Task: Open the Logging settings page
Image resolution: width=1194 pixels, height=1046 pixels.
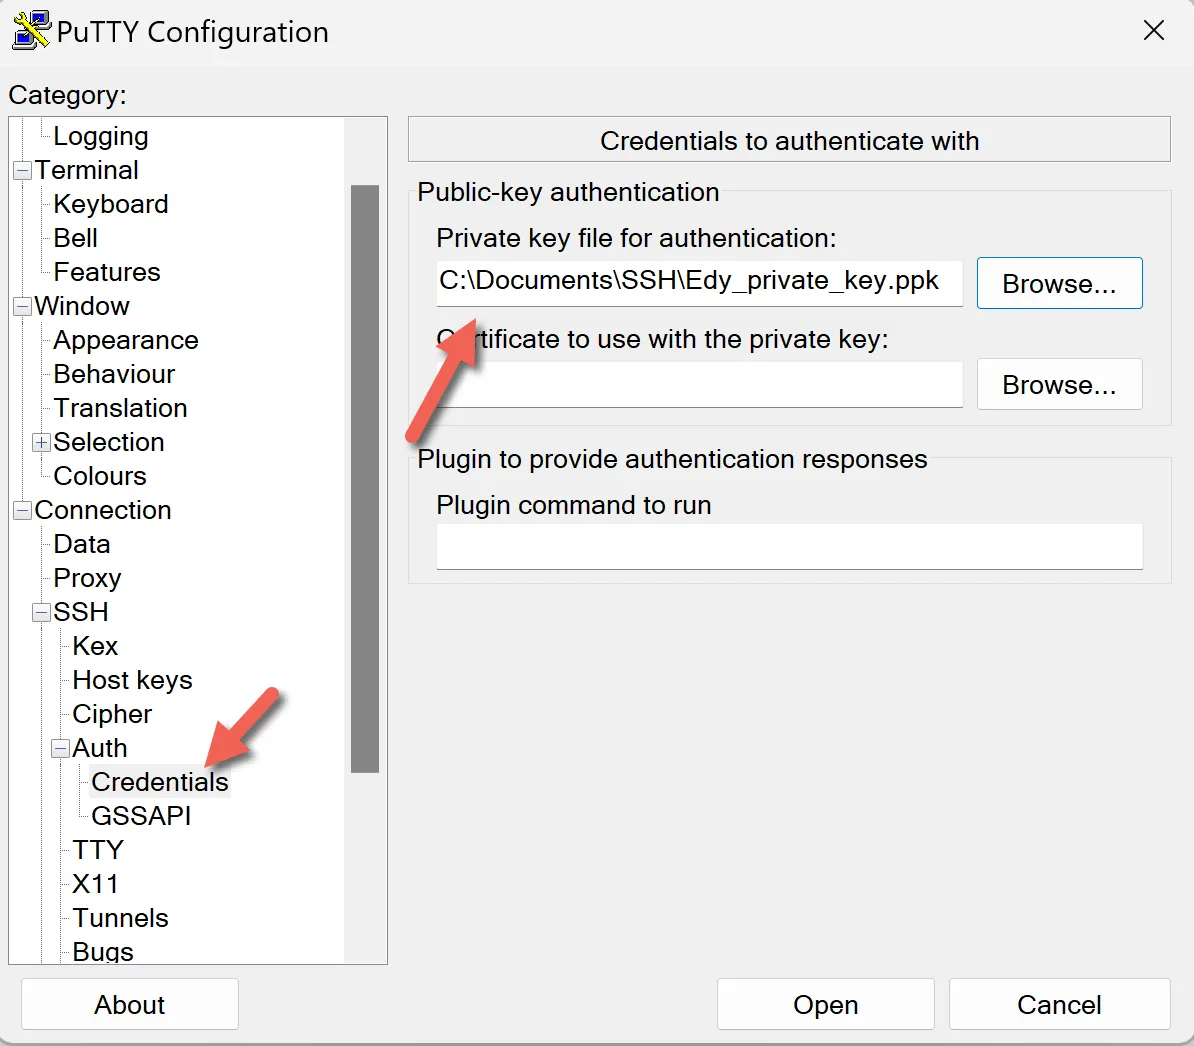Action: pyautogui.click(x=101, y=136)
